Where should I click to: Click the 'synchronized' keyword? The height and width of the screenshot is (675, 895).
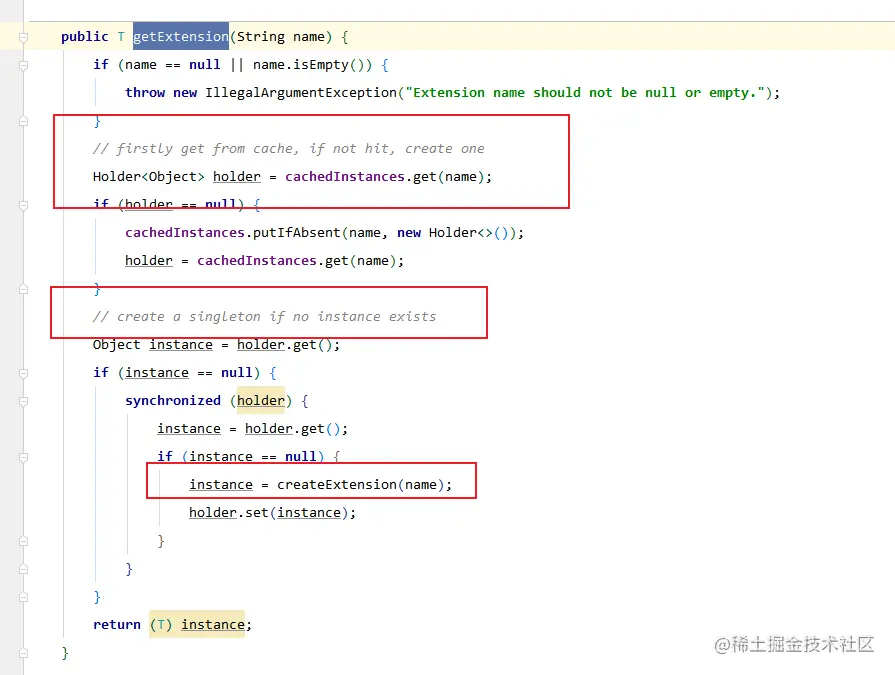(x=173, y=401)
